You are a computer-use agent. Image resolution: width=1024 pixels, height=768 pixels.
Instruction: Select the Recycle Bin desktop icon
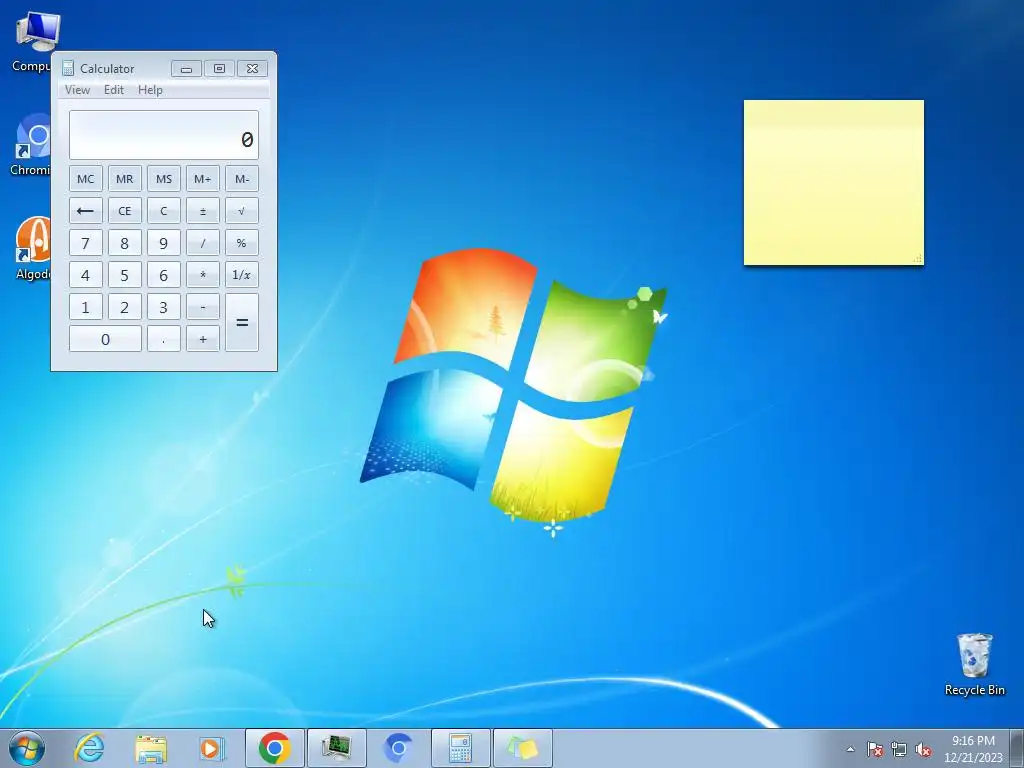point(974,664)
